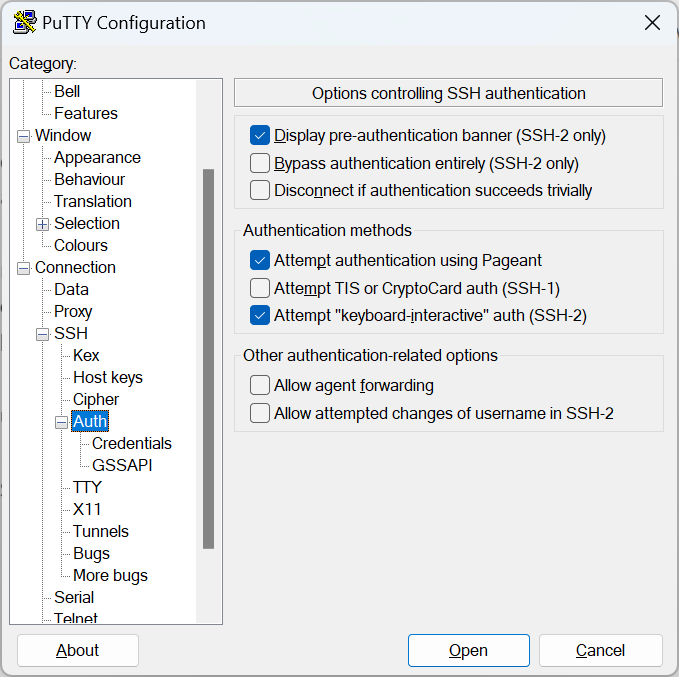Expand the Selection tree node
679x677 pixels.
tap(43, 224)
